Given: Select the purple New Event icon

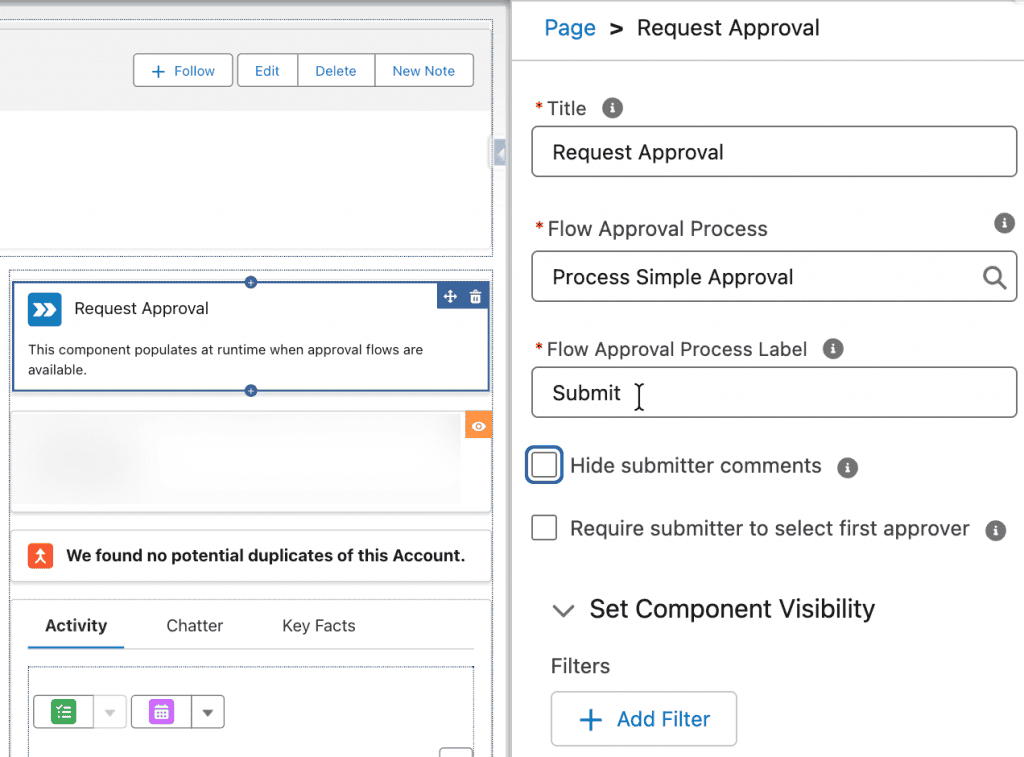Looking at the screenshot, I should pos(160,711).
